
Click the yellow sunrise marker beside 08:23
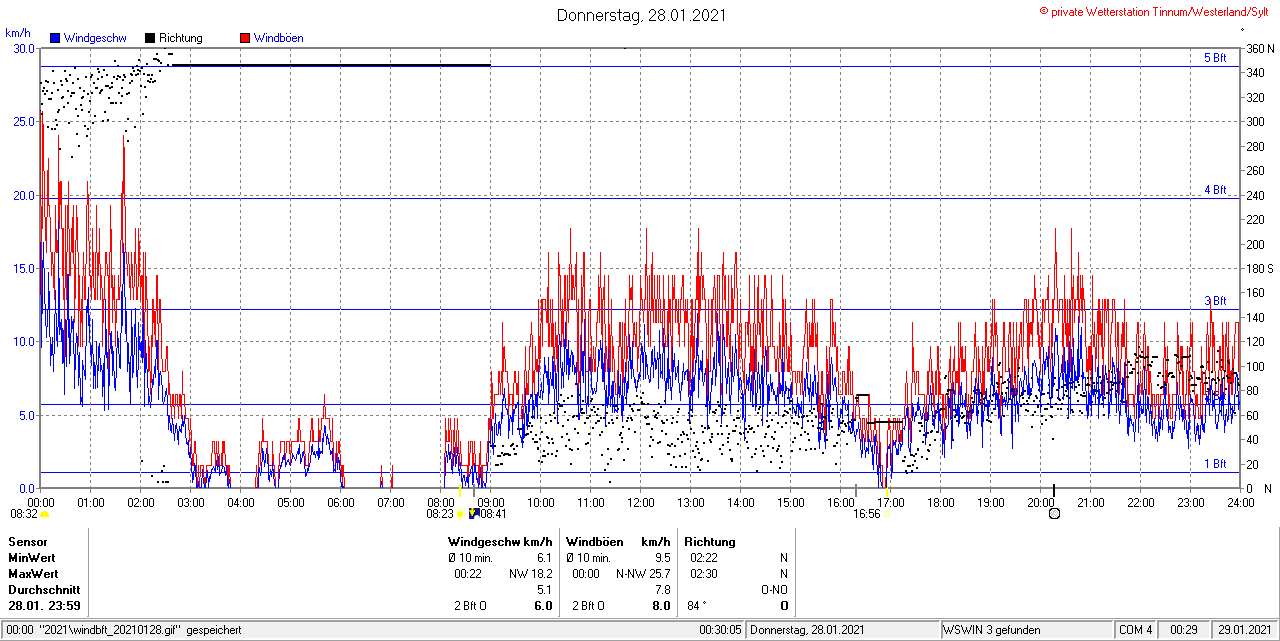tap(460, 514)
